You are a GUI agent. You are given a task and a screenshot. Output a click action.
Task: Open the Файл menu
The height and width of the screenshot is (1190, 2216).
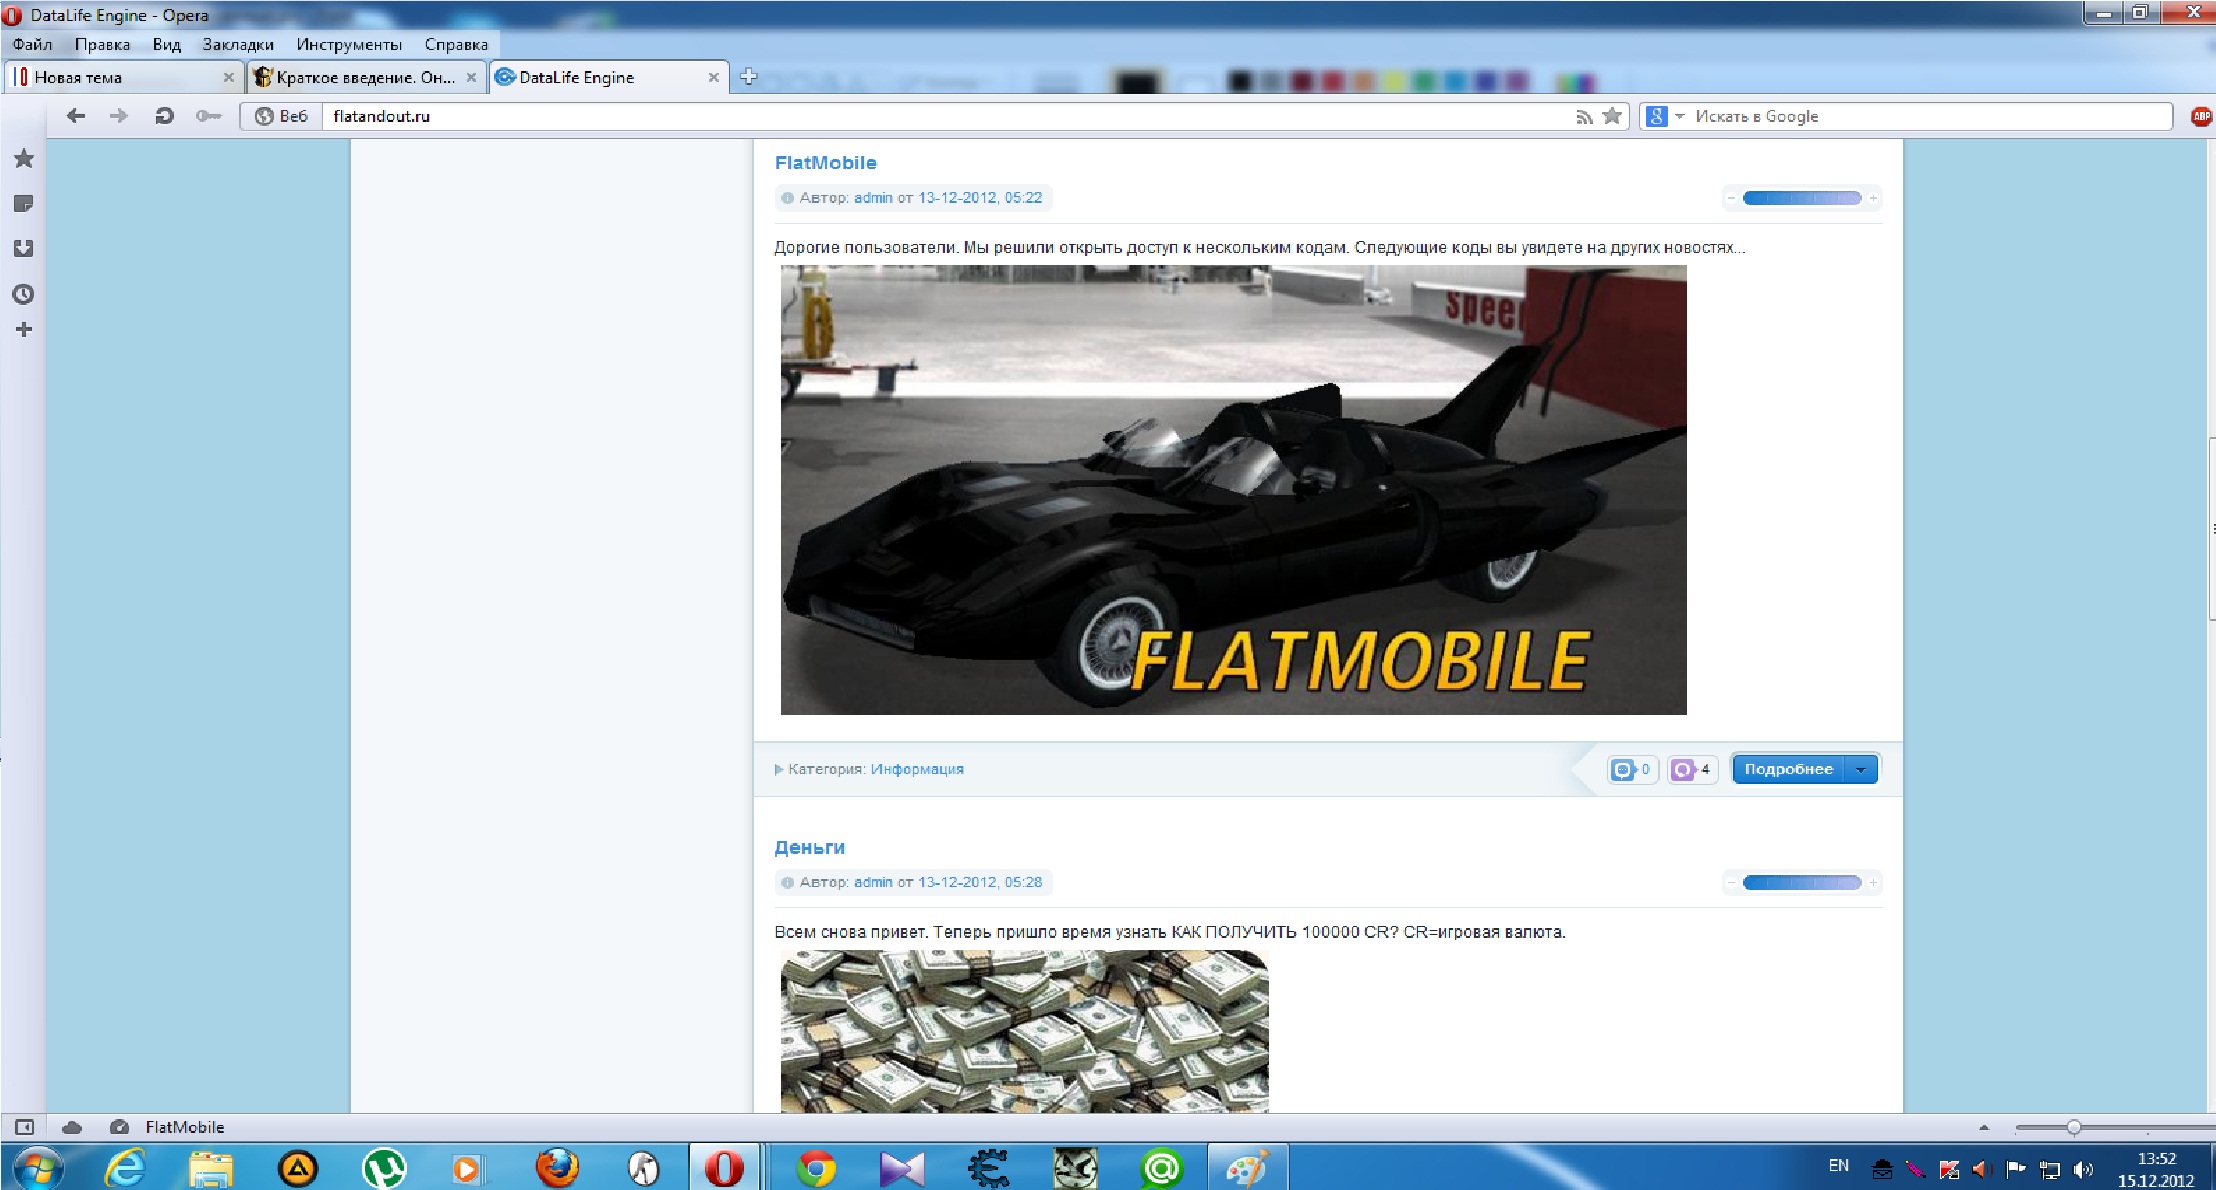32,44
